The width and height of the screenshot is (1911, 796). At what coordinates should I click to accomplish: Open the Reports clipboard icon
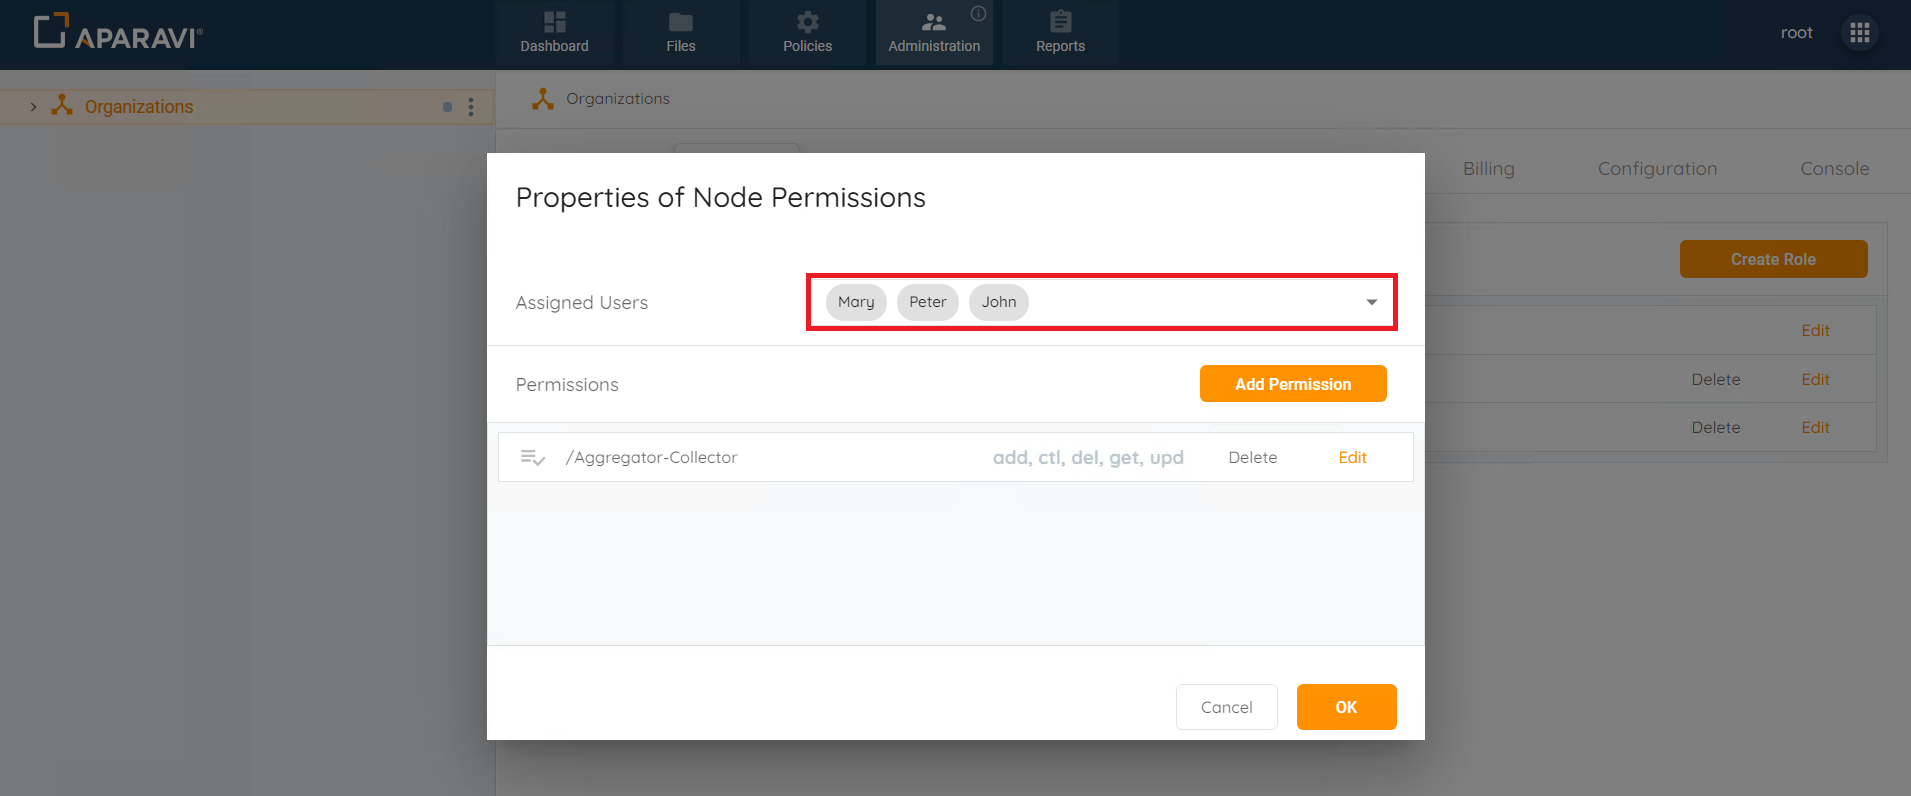[1060, 23]
